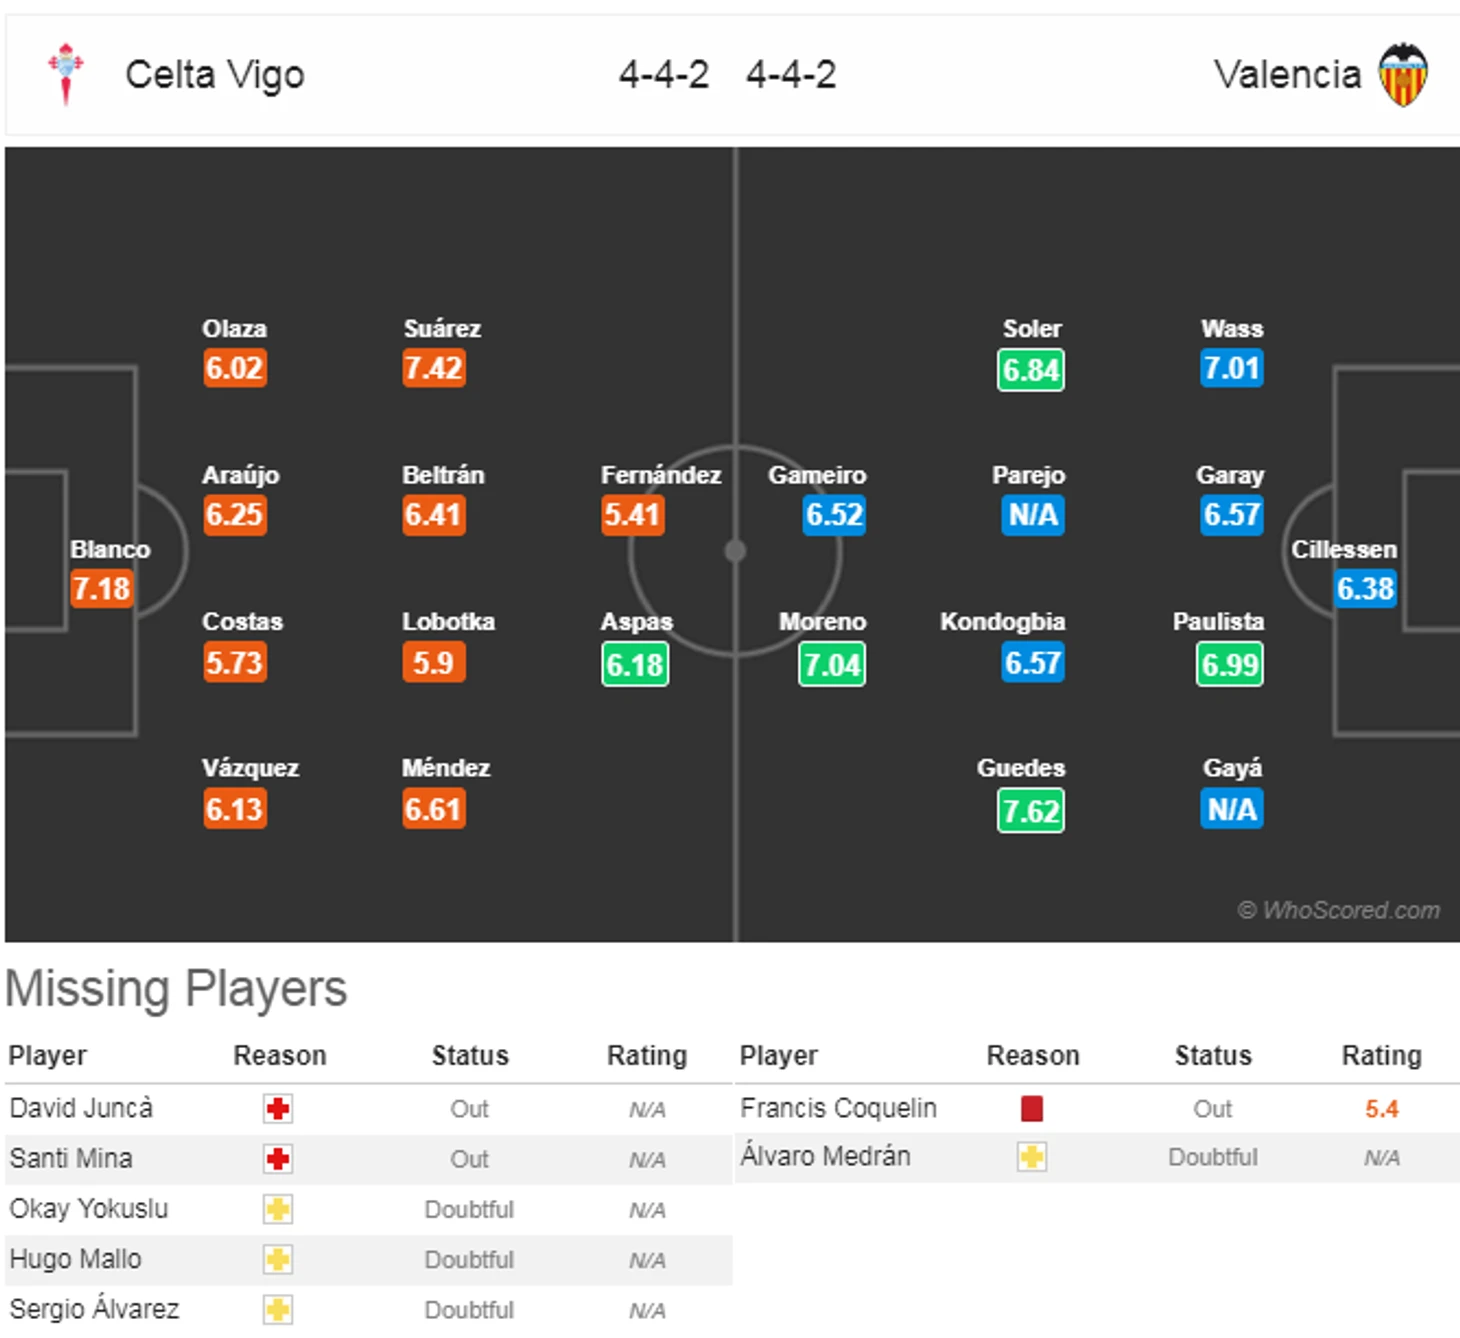1460x1338 pixels.
Task: Click the Valencia club crest
Action: pyautogui.click(x=1403, y=75)
